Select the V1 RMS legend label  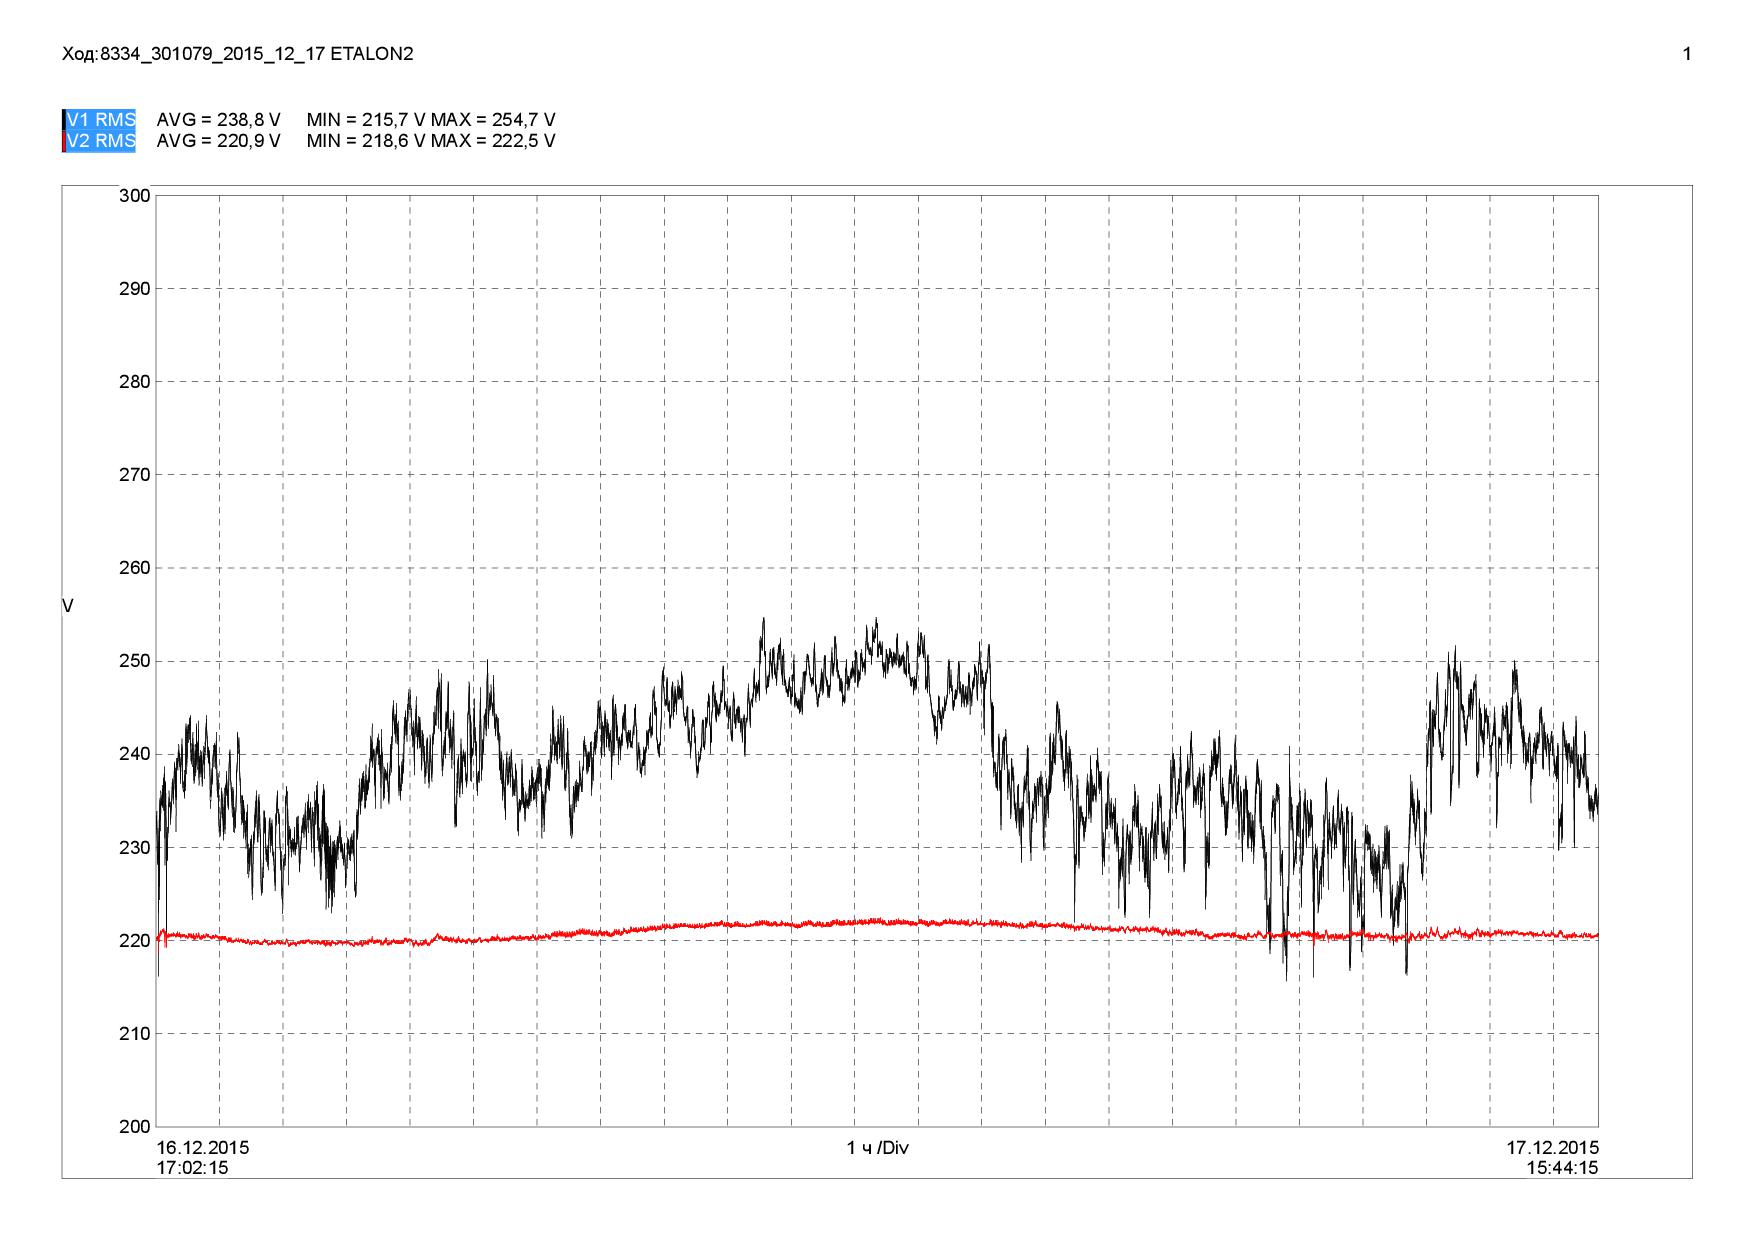pos(101,120)
